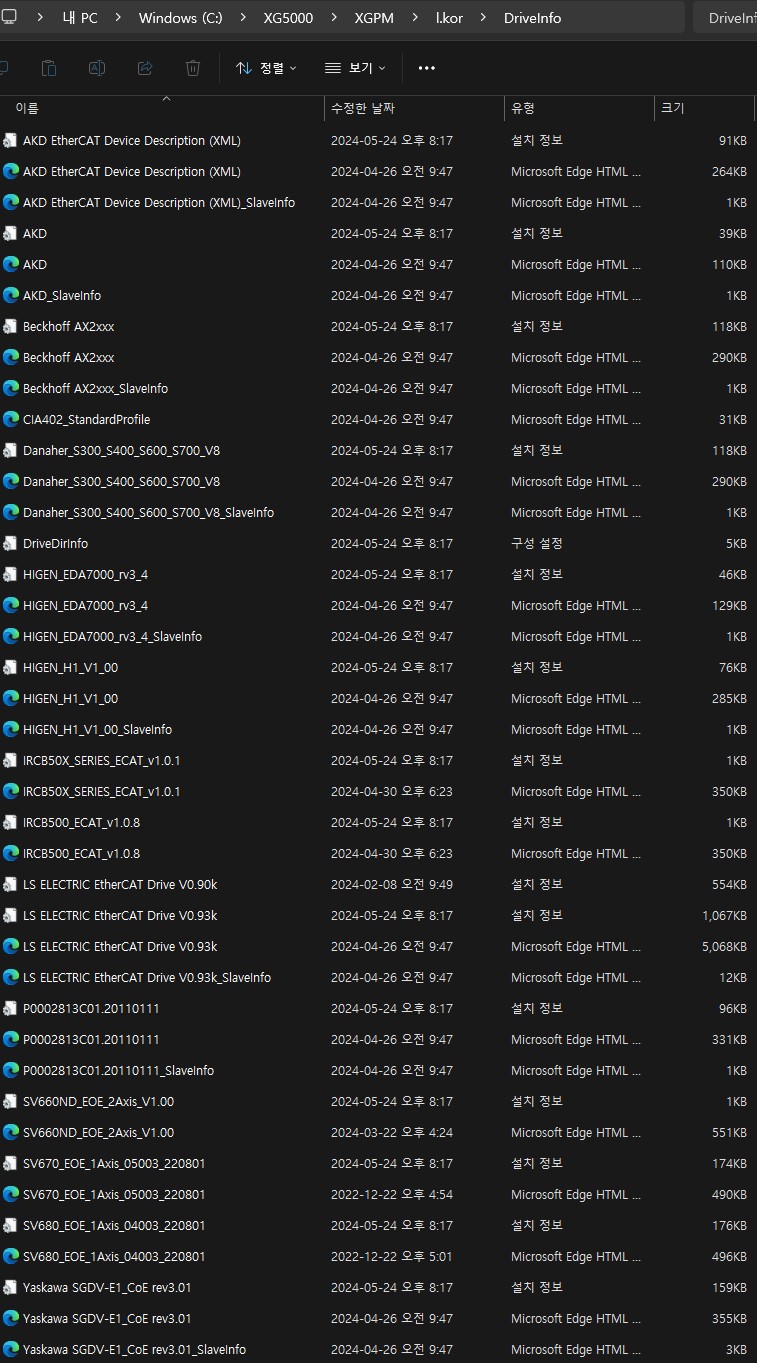Image resolution: width=757 pixels, height=1363 pixels.
Task: Click the 크기 size column header
Action: tap(670, 108)
